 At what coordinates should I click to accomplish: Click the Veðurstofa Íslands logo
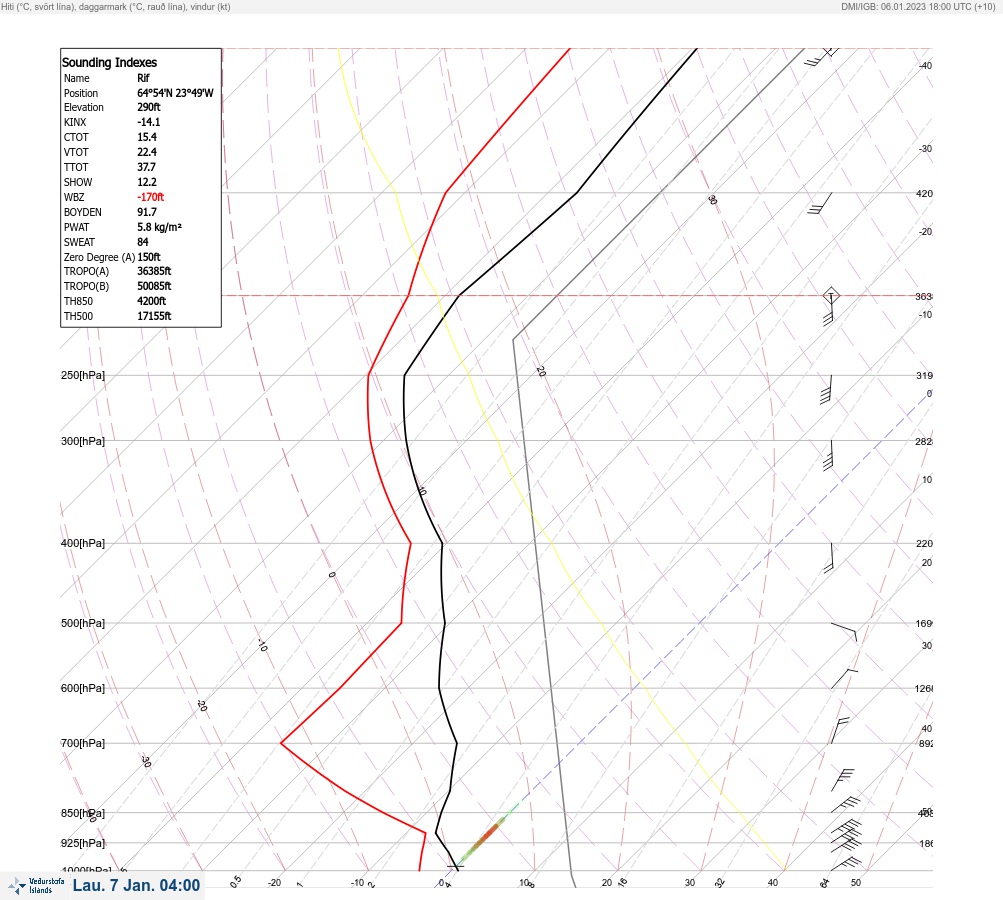(36, 886)
